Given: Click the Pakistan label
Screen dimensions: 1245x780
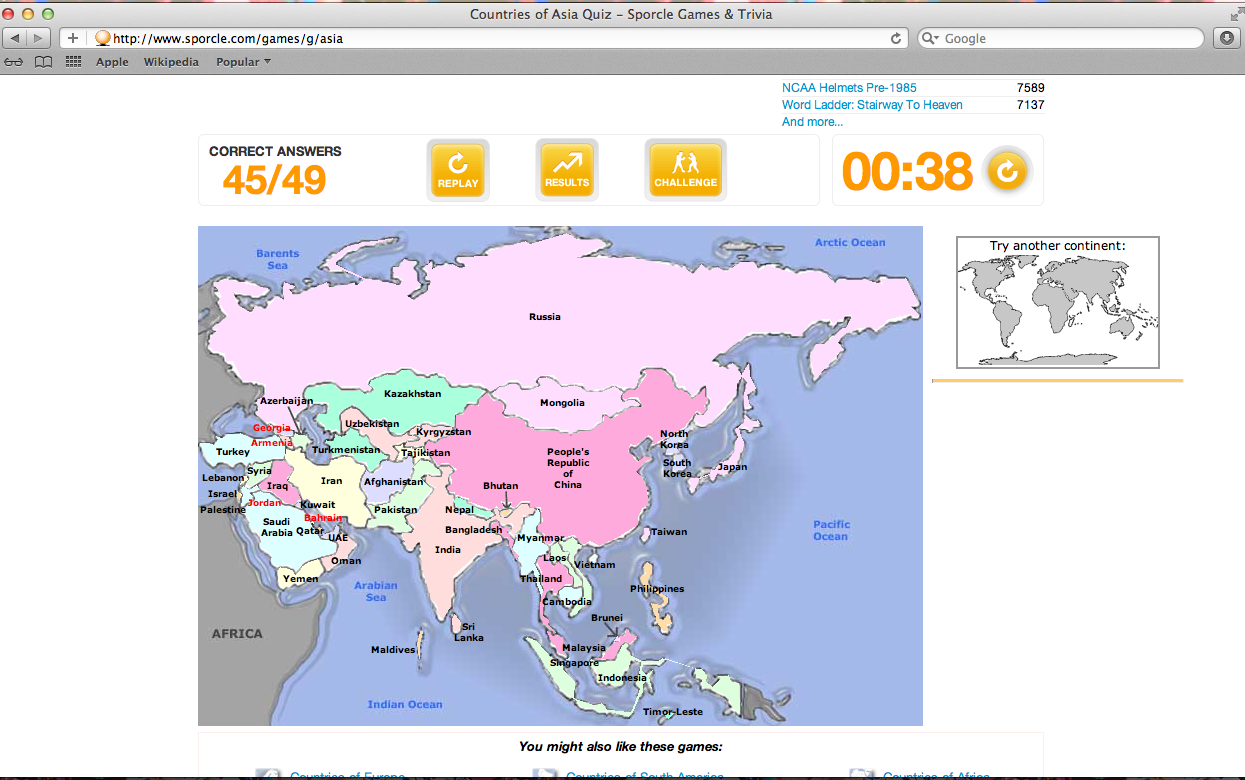Looking at the screenshot, I should coord(396,510).
